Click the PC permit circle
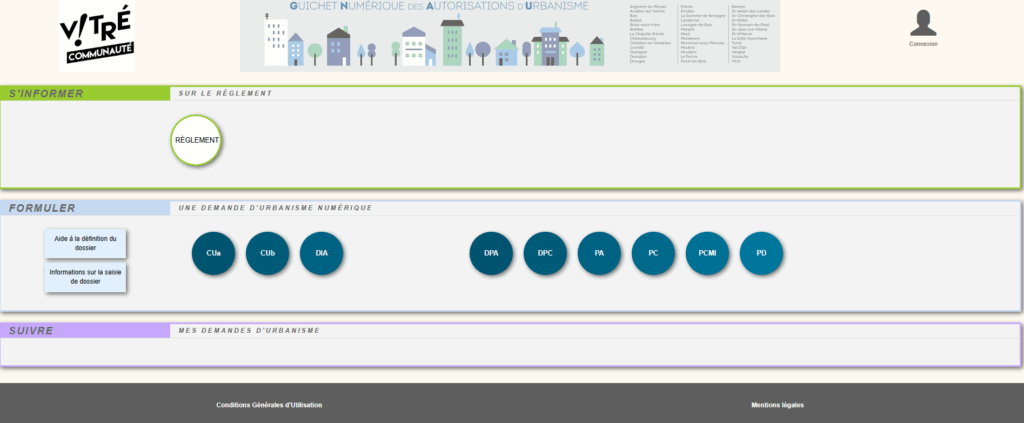 click(x=653, y=253)
